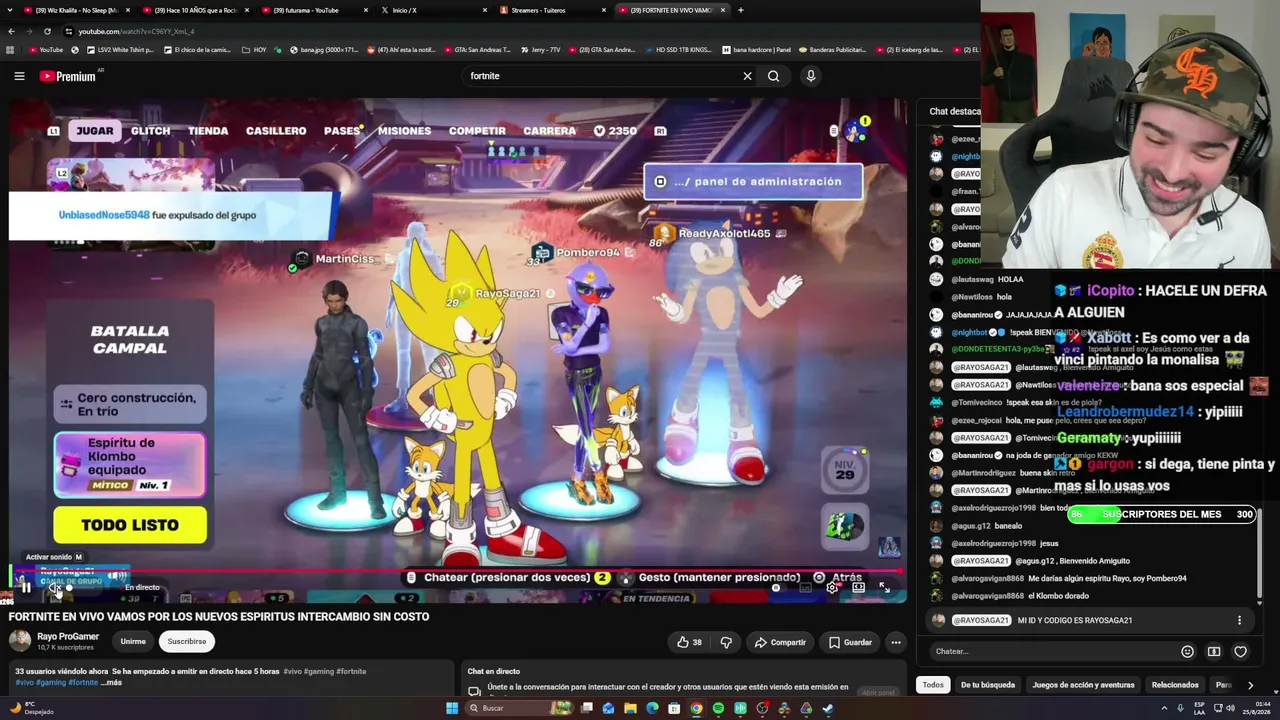Image resolution: width=1280 pixels, height=720 pixels.
Task: Go to YouTube Premium home logo
Action: tap(68, 76)
